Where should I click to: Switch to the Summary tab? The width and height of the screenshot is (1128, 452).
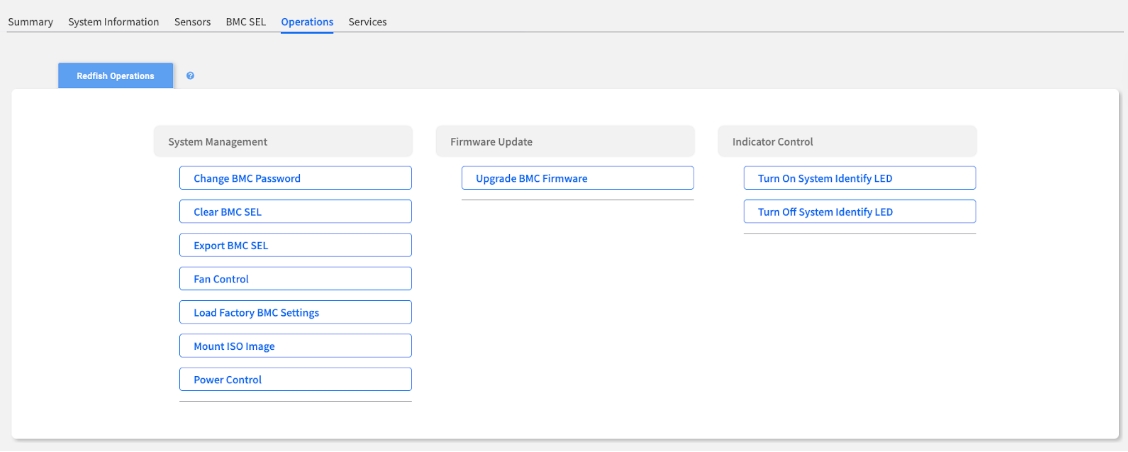(30, 22)
